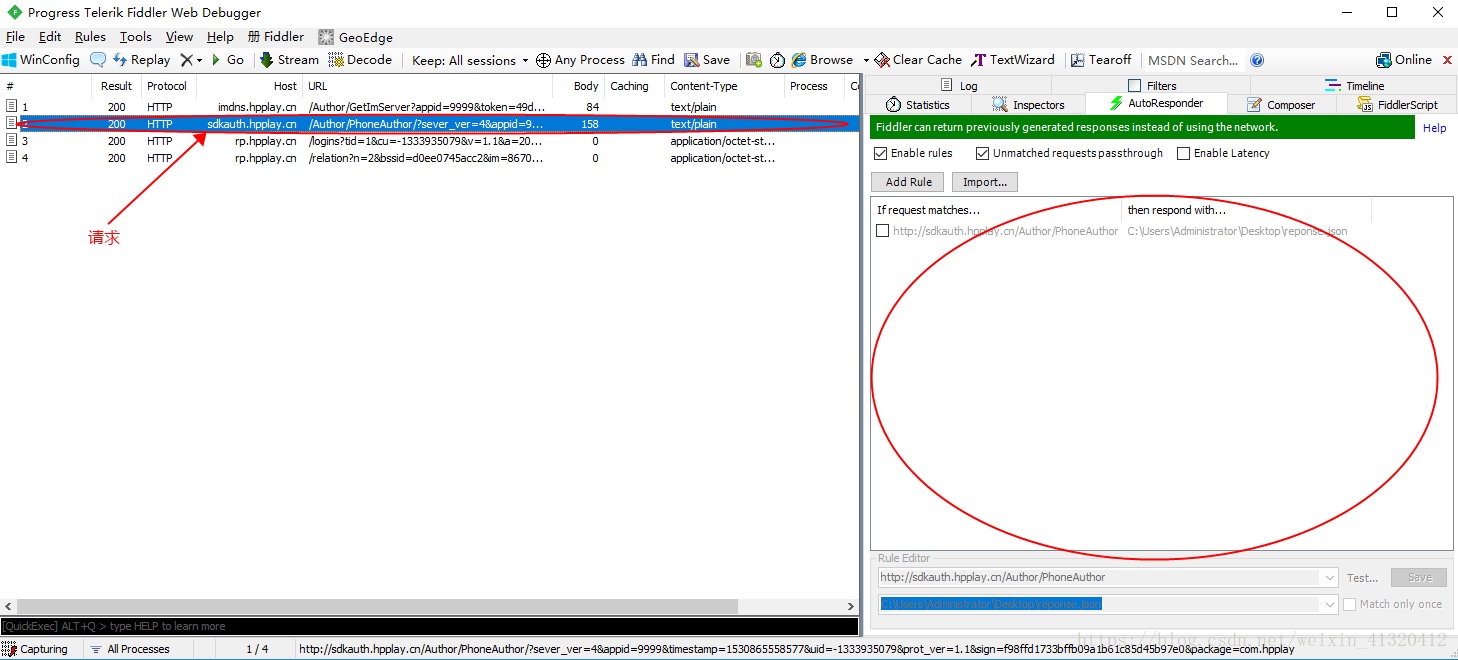1458x660 pixels.
Task: Click the camera screenshot icon
Action: click(x=754, y=60)
